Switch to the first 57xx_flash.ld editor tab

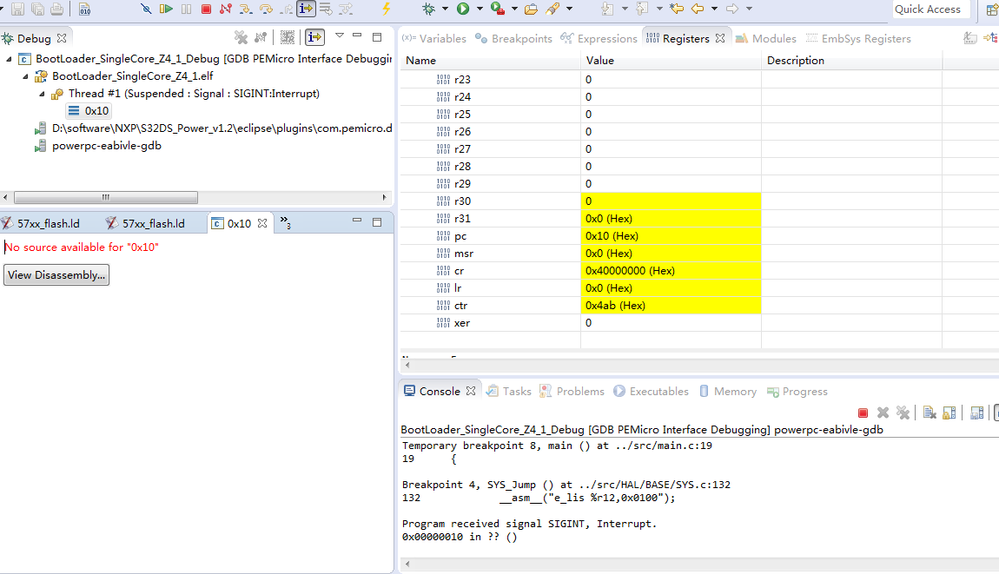(41, 224)
